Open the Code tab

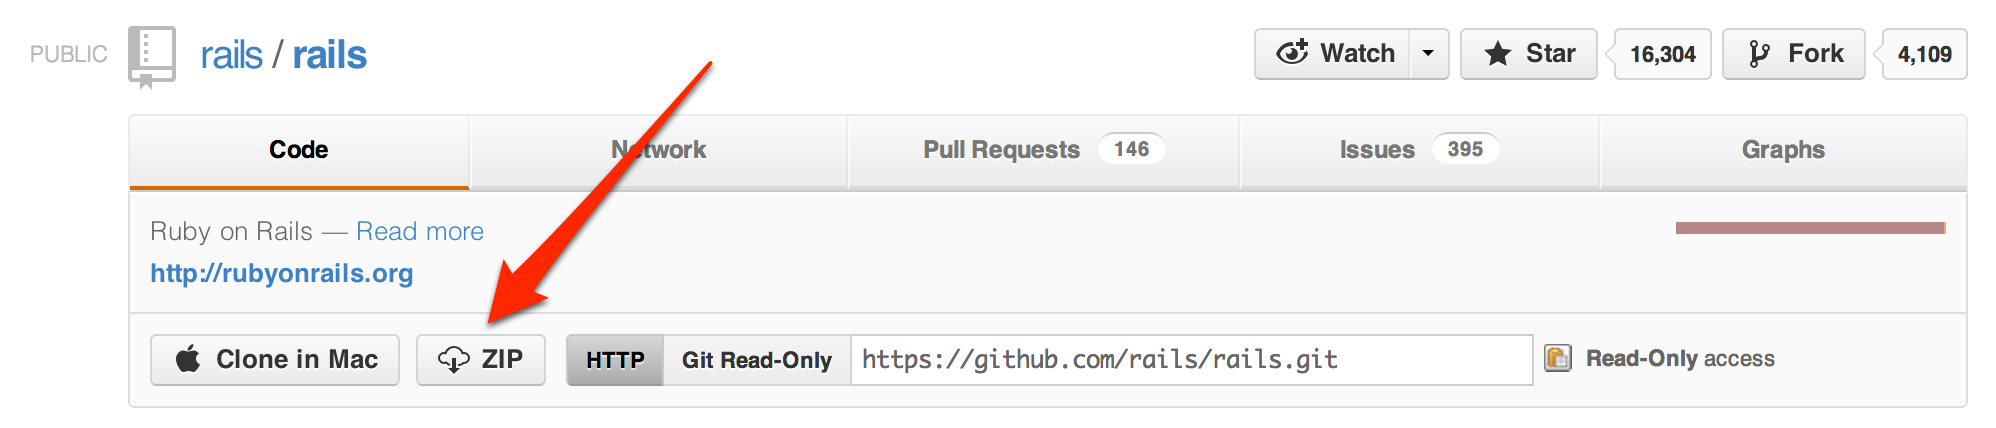coord(298,150)
